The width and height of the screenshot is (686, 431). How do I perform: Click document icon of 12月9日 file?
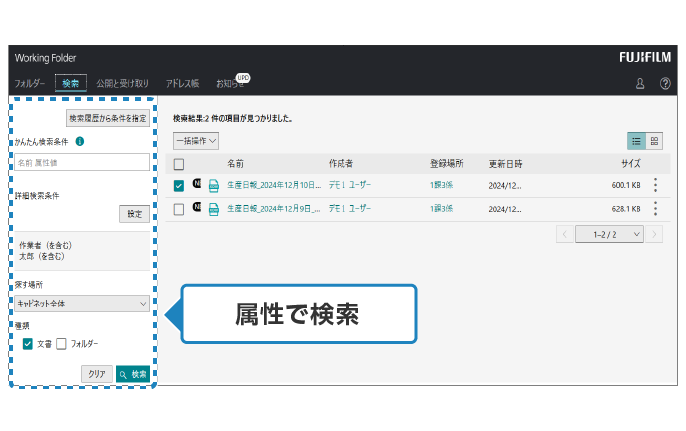tap(214, 209)
